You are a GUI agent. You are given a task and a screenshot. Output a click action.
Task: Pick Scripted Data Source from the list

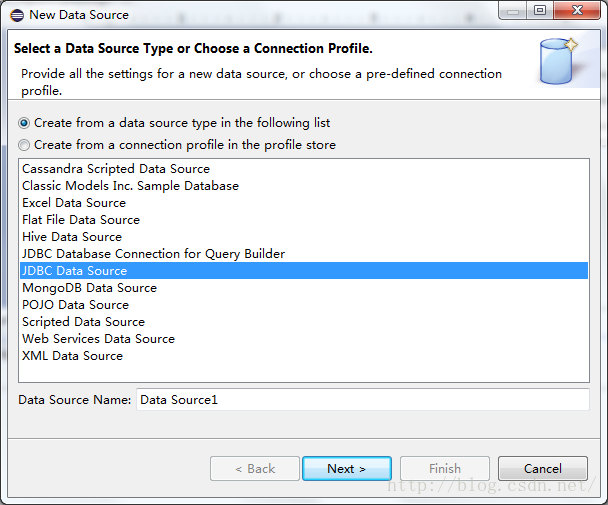click(304, 322)
